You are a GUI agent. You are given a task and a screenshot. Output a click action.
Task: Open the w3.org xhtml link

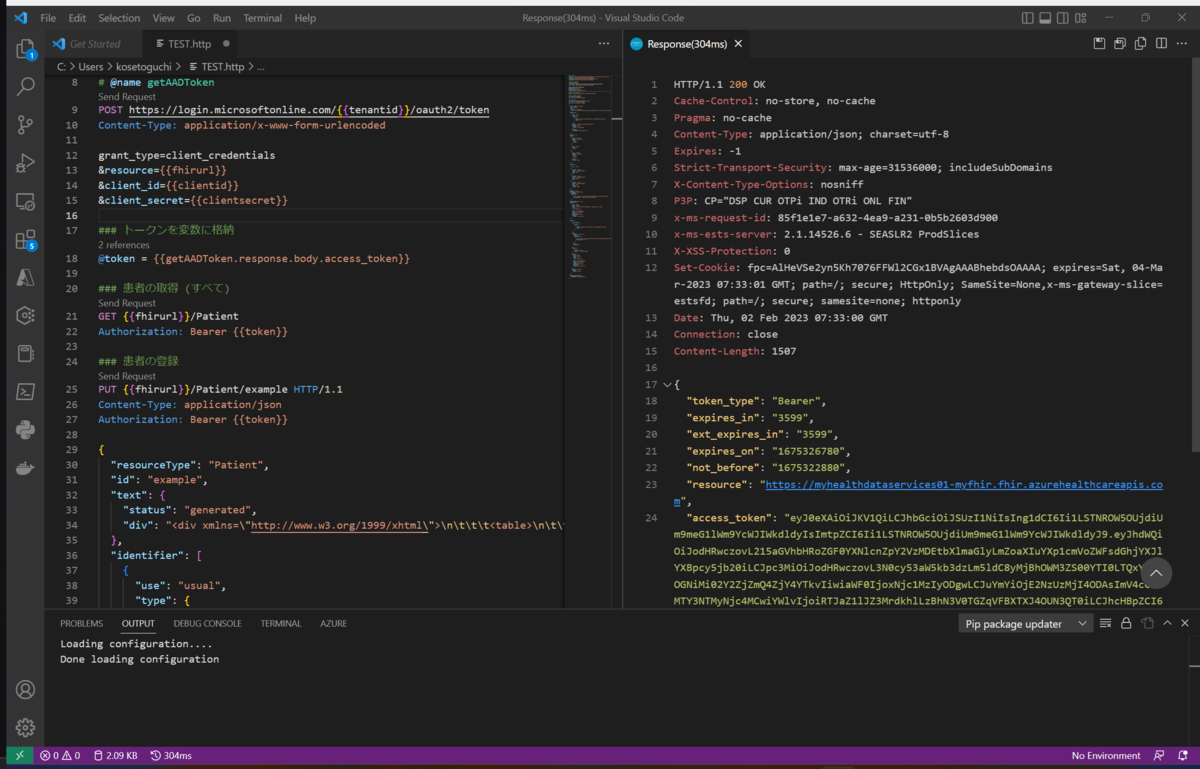tap(339, 523)
